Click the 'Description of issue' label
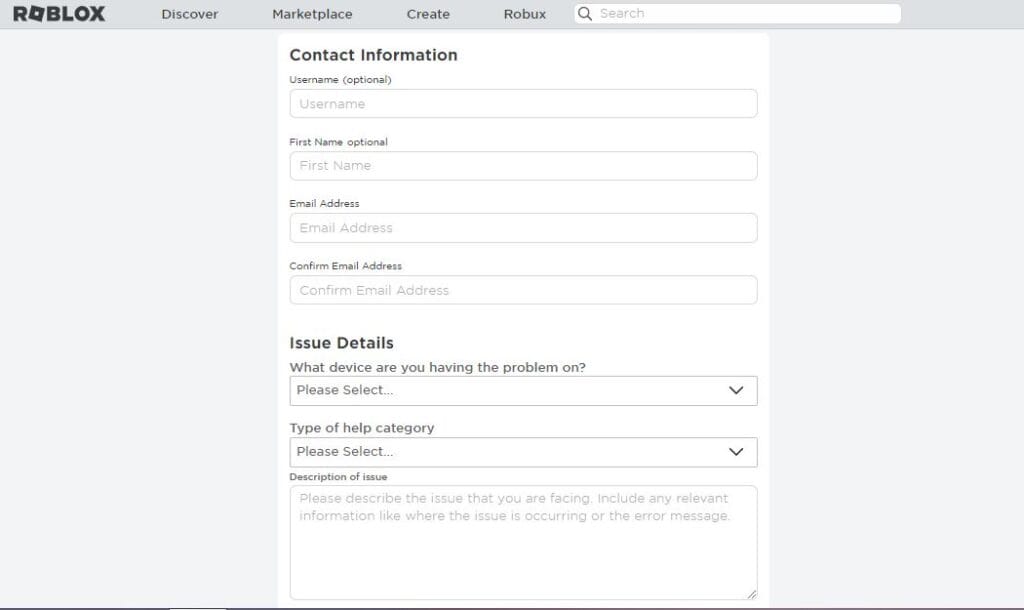 click(x=338, y=477)
